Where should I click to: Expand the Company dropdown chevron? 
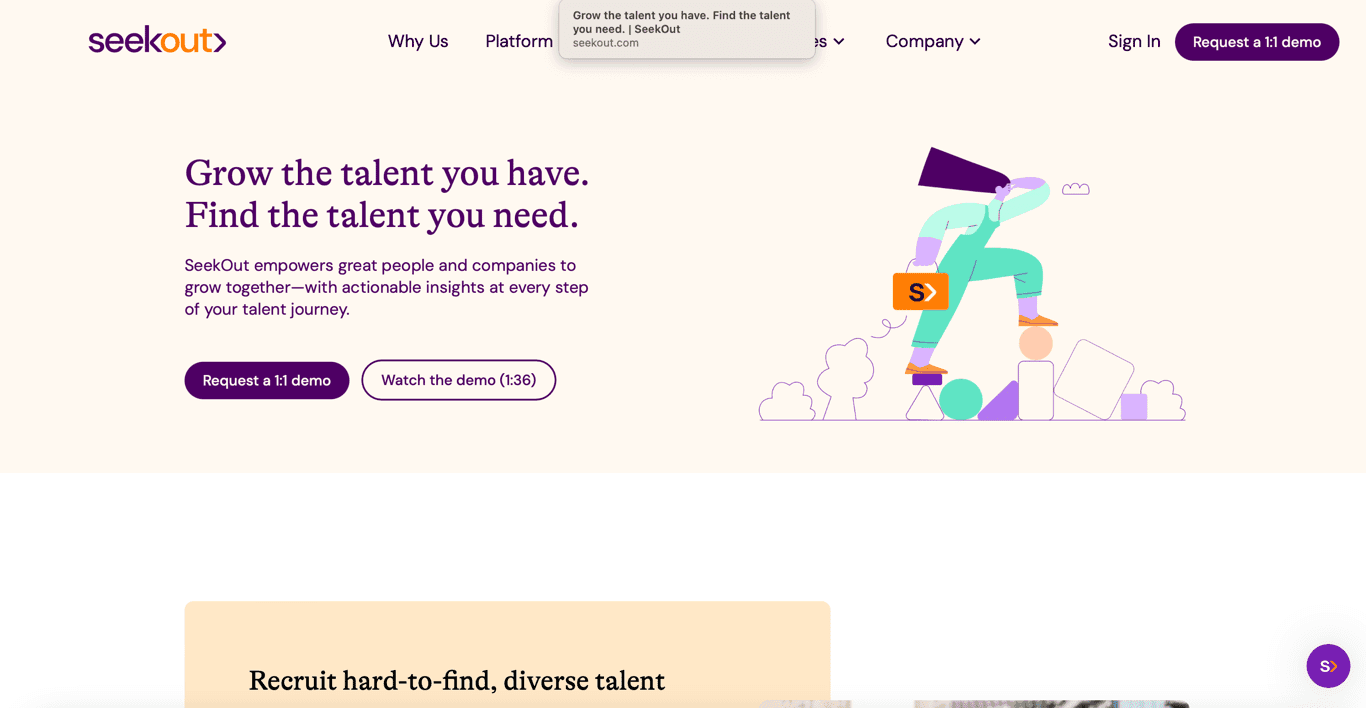point(975,42)
